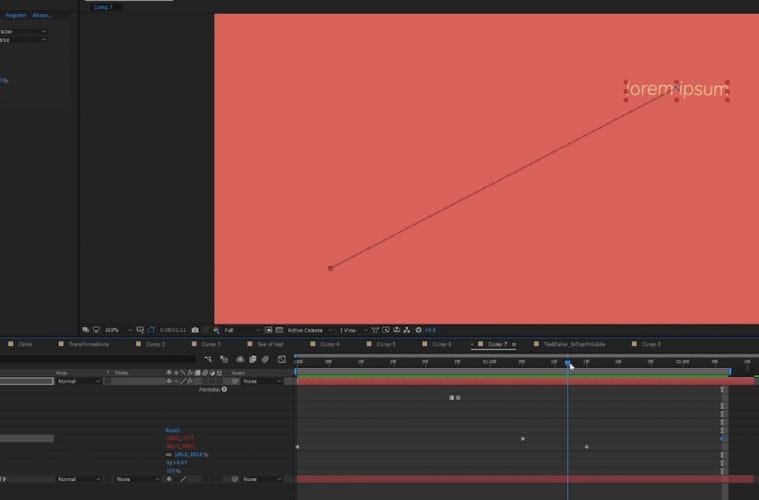Take a snapshot with camera icon
759x500 pixels.
(x=195, y=330)
